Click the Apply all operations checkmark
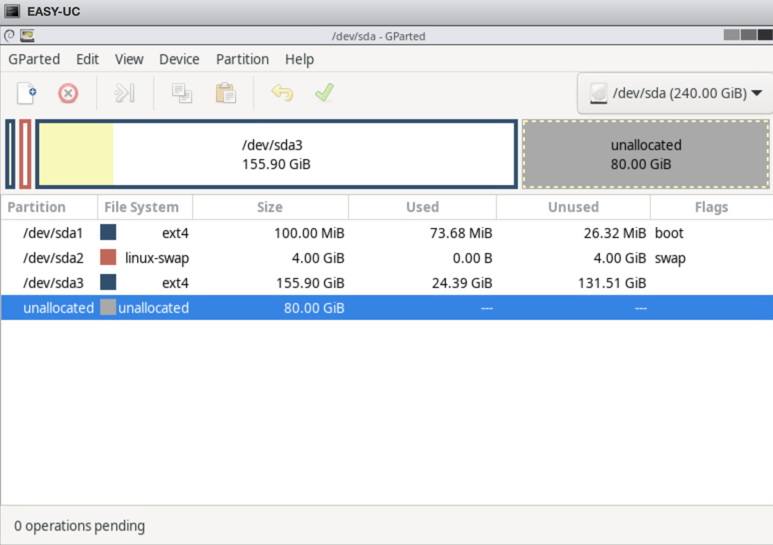Viewport: 773px width, 545px height. [324, 94]
